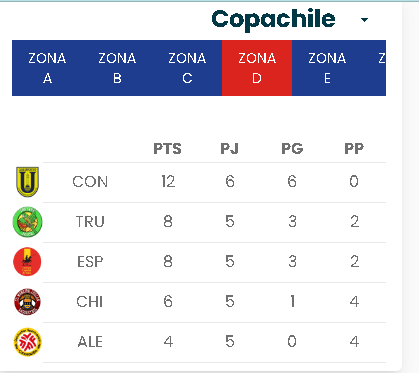Open the Copachile dropdown arrow
The width and height of the screenshot is (419, 373).
(x=364, y=20)
